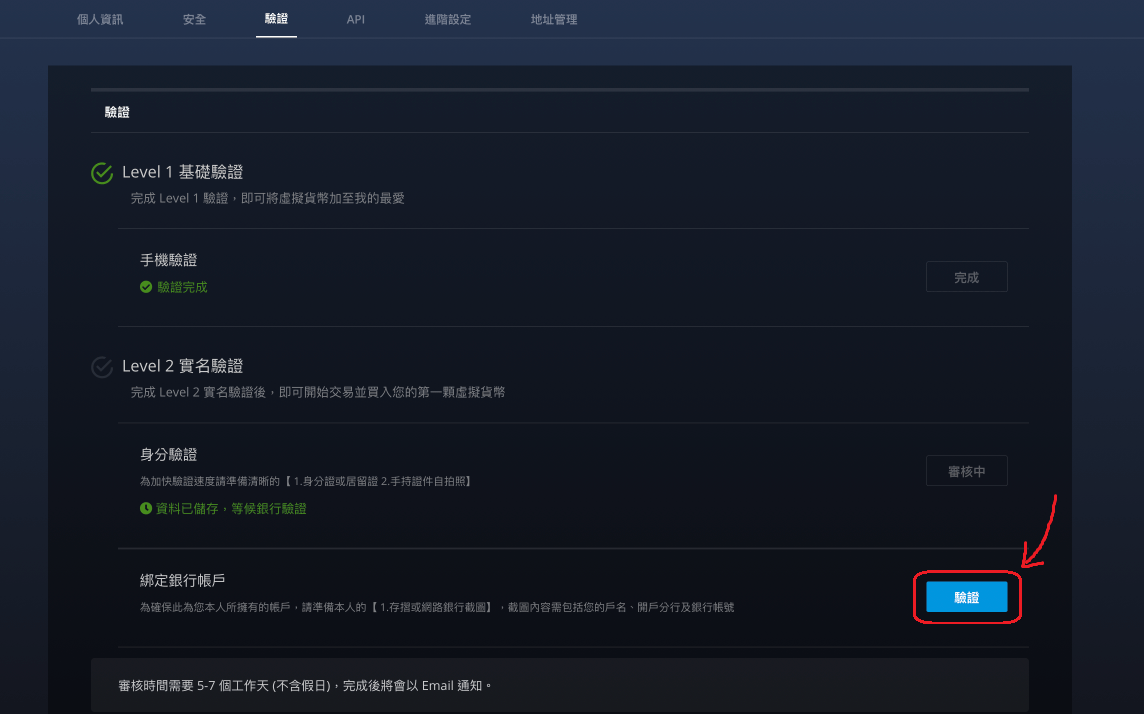Click the Level 2 實名驗證 circle checkmark icon
The width and height of the screenshot is (1144, 714).
(101, 366)
